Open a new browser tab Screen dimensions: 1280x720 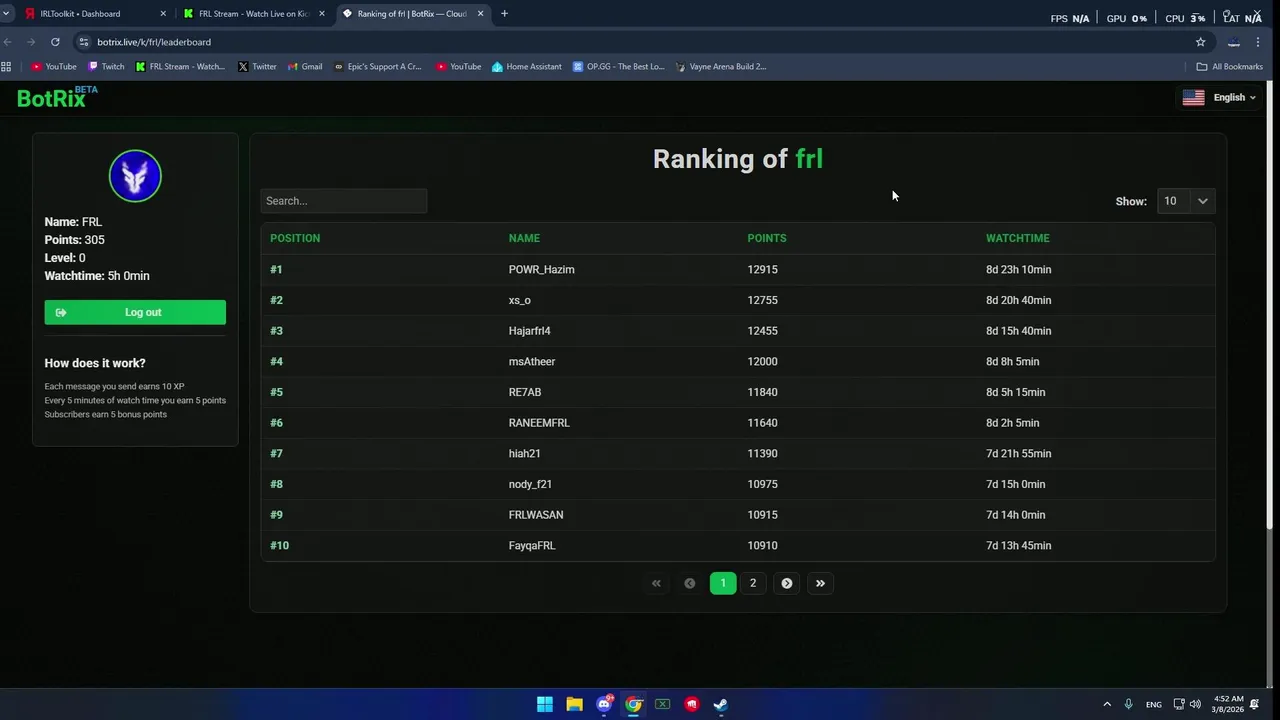tap(504, 14)
